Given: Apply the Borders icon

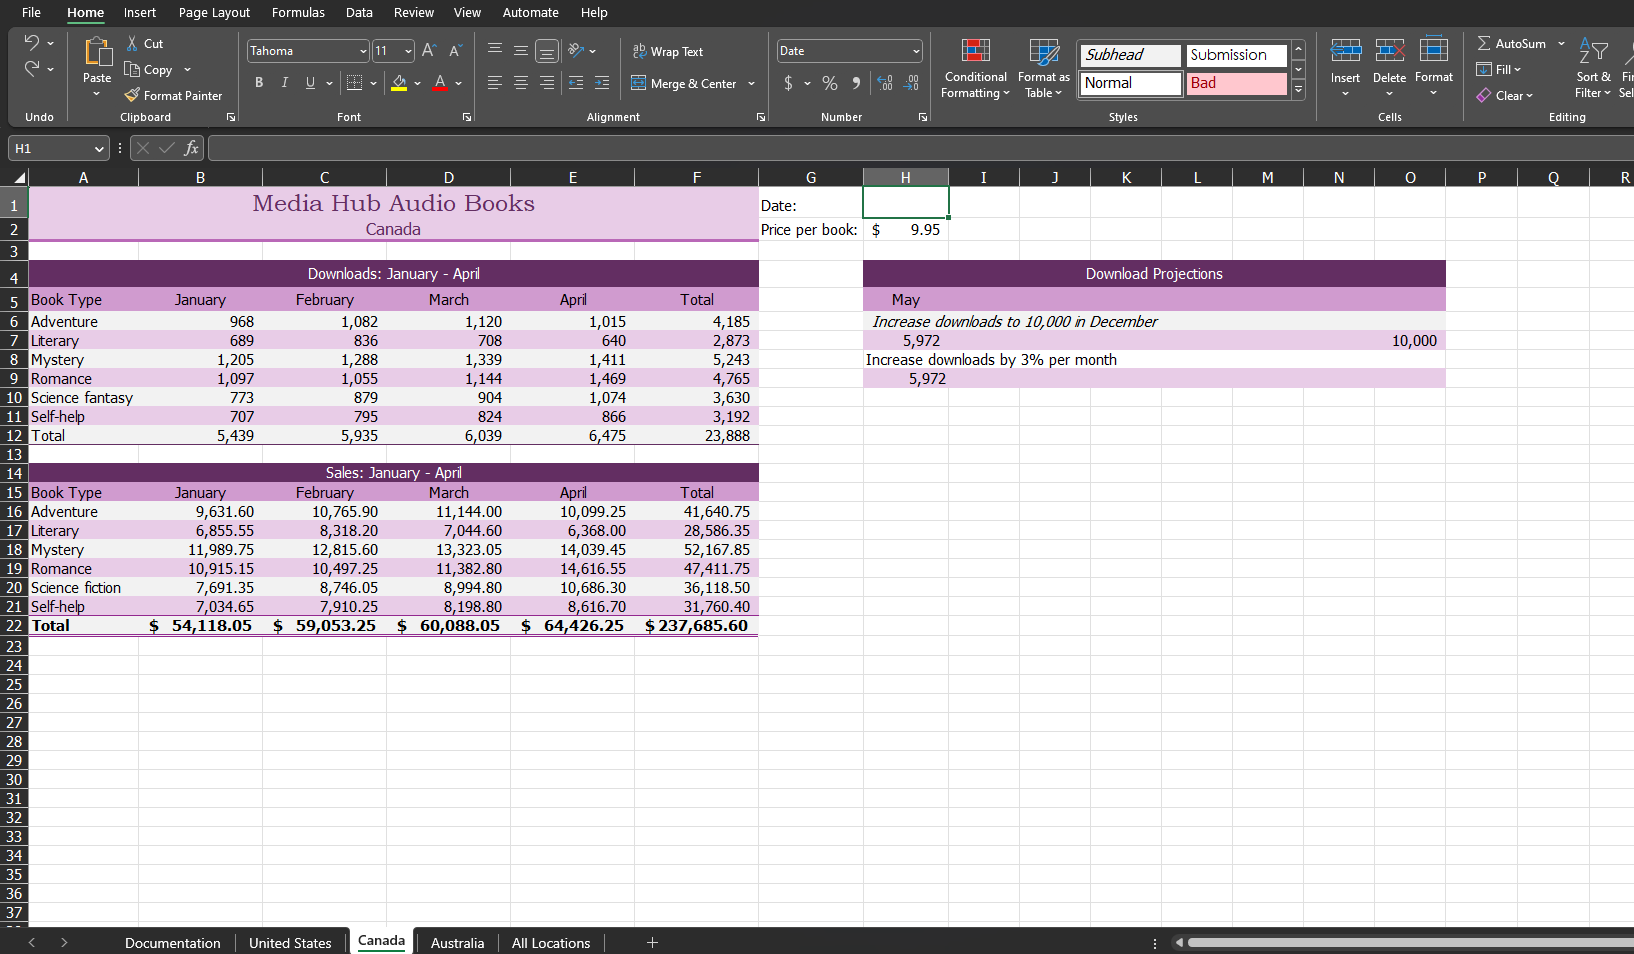Looking at the screenshot, I should pyautogui.click(x=354, y=83).
